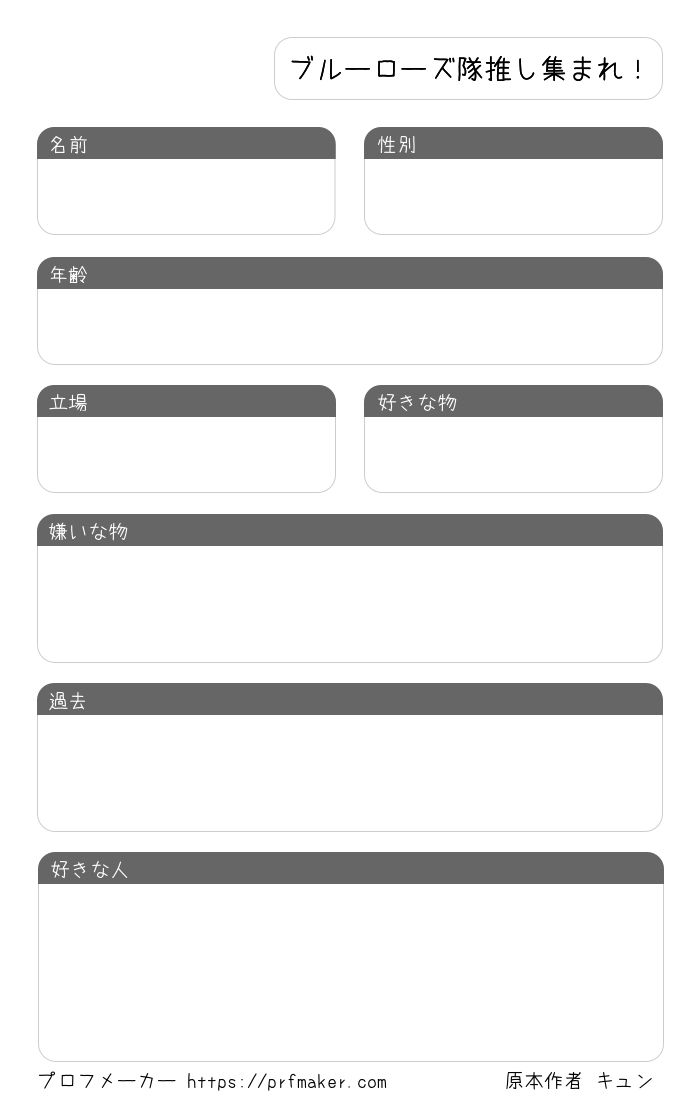Click the 好きな物 input box

(x=513, y=455)
